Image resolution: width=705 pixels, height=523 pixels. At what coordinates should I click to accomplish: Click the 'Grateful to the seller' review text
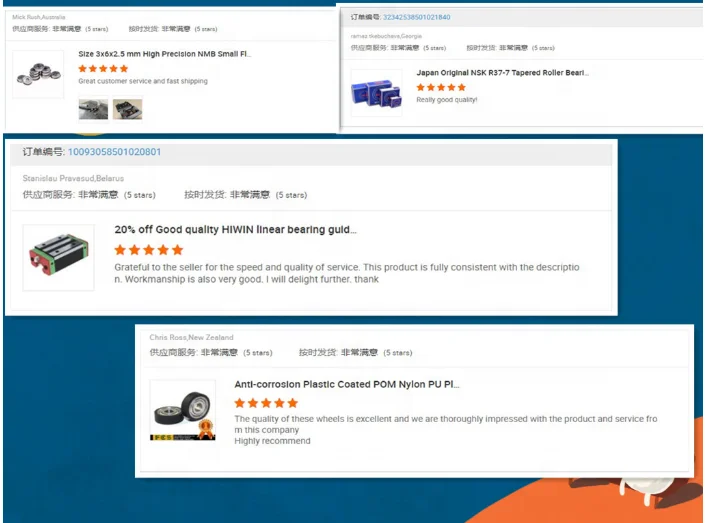point(347,273)
